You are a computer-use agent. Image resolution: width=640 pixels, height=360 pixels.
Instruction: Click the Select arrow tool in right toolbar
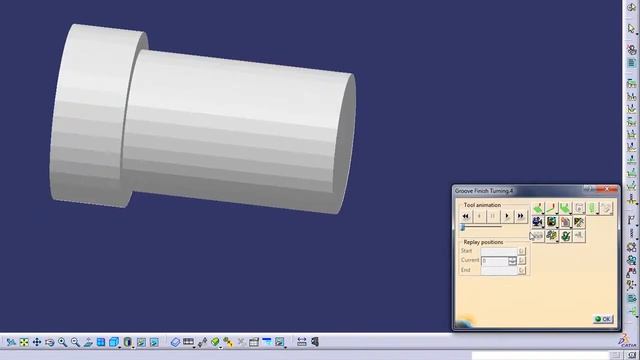(x=631, y=29)
